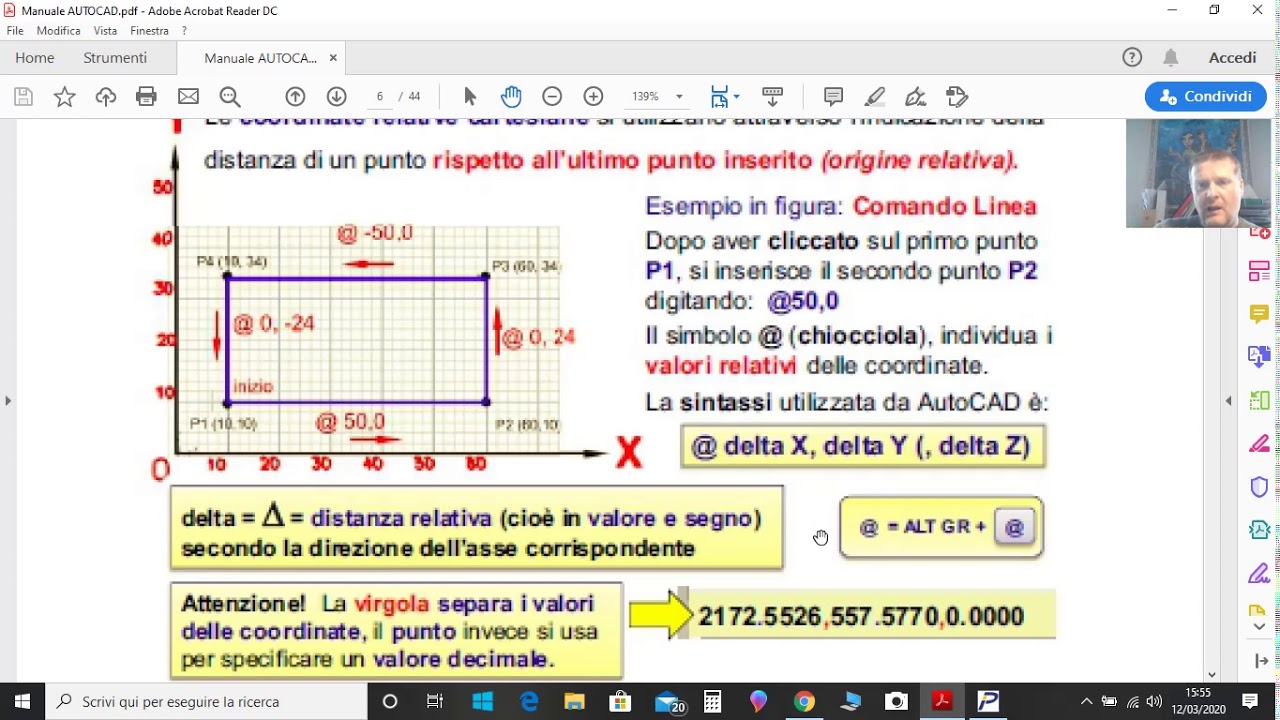
Task: Go to next page arrow
Action: point(337,97)
